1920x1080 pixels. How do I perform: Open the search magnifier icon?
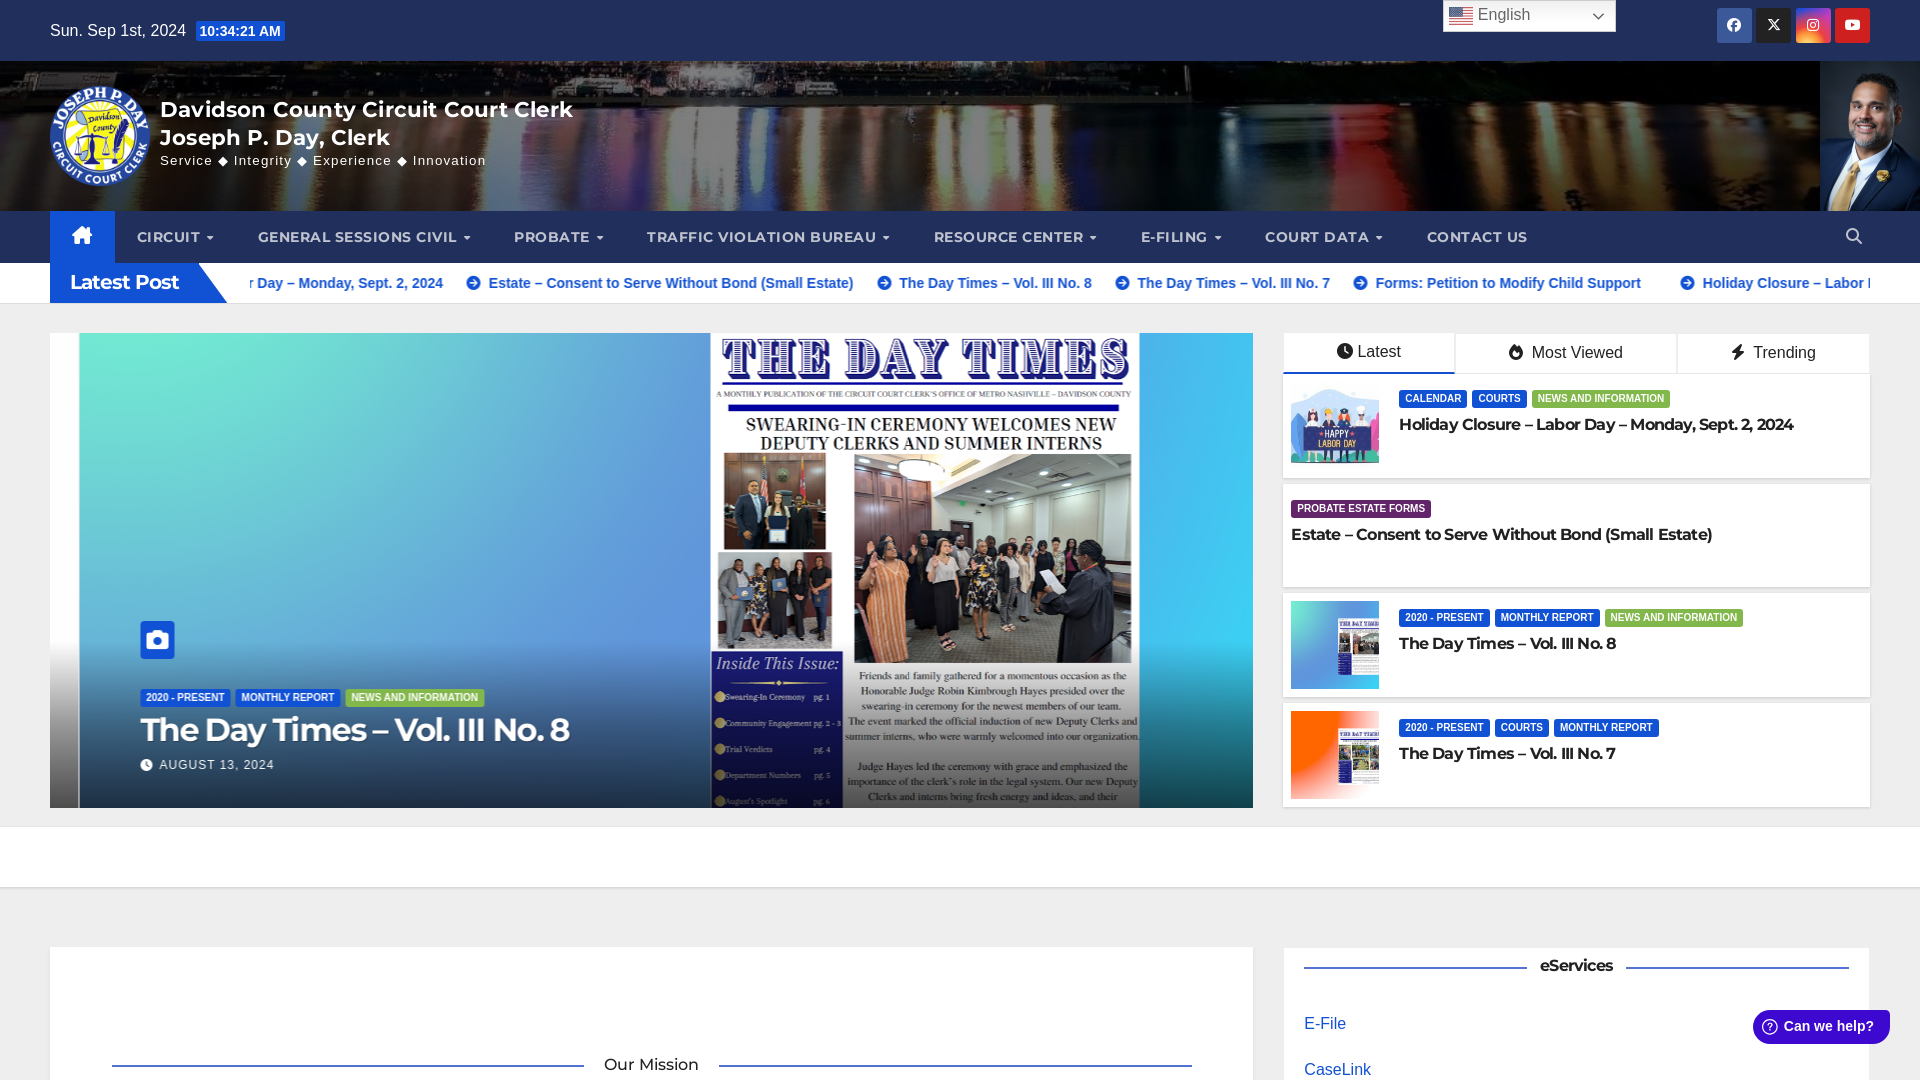[1854, 237]
